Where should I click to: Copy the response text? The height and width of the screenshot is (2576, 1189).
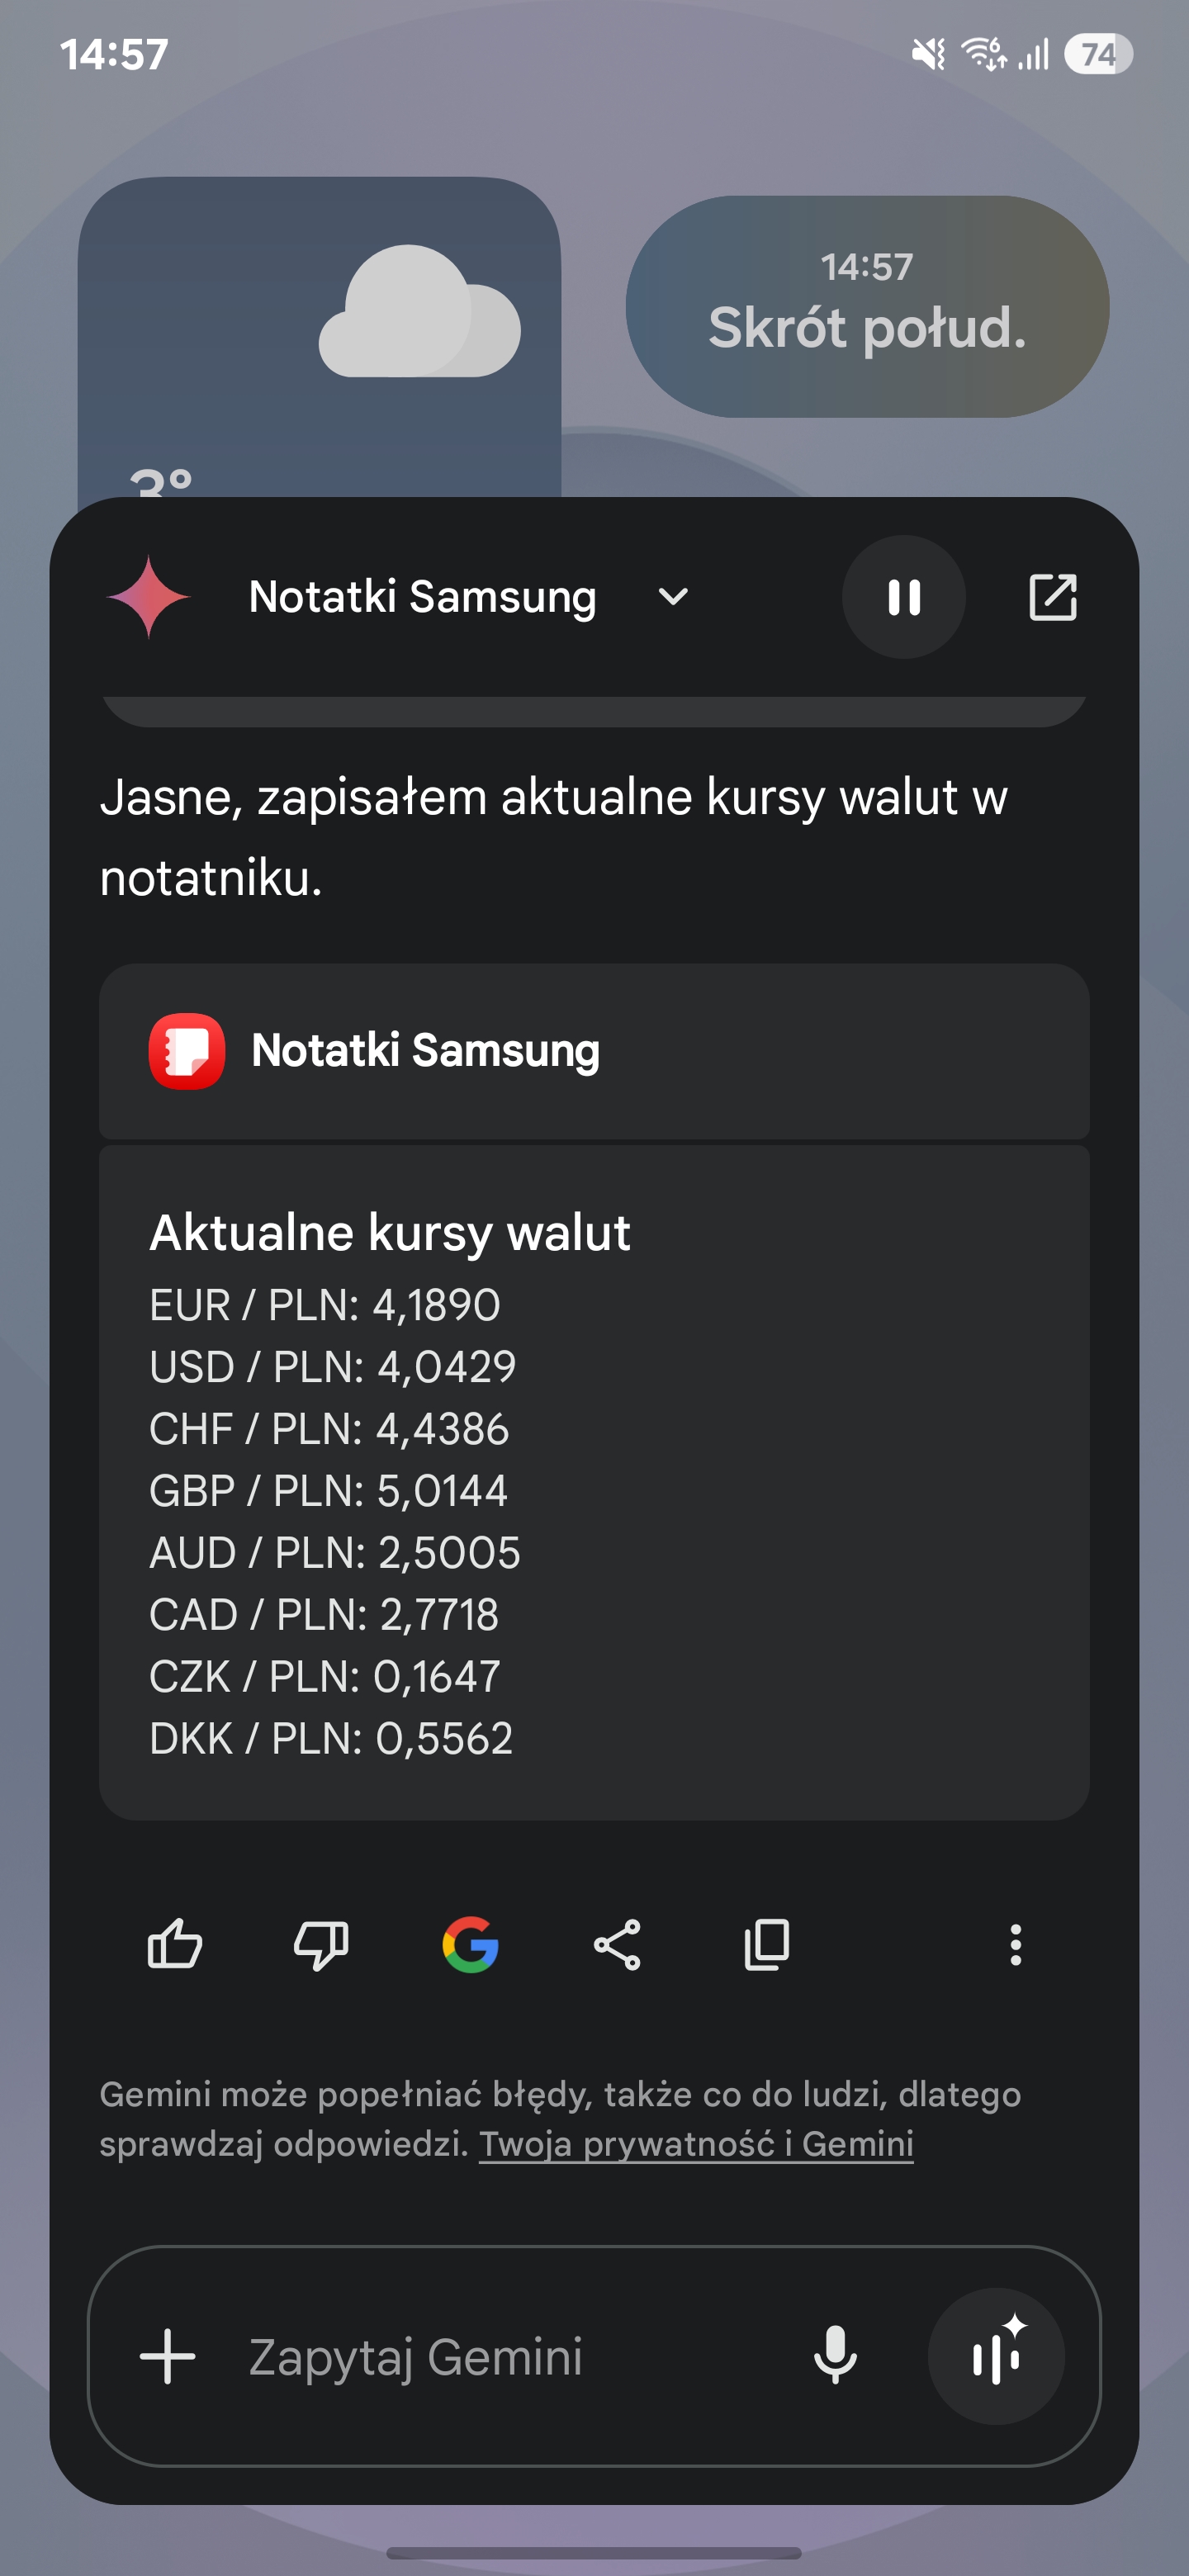click(x=767, y=1945)
